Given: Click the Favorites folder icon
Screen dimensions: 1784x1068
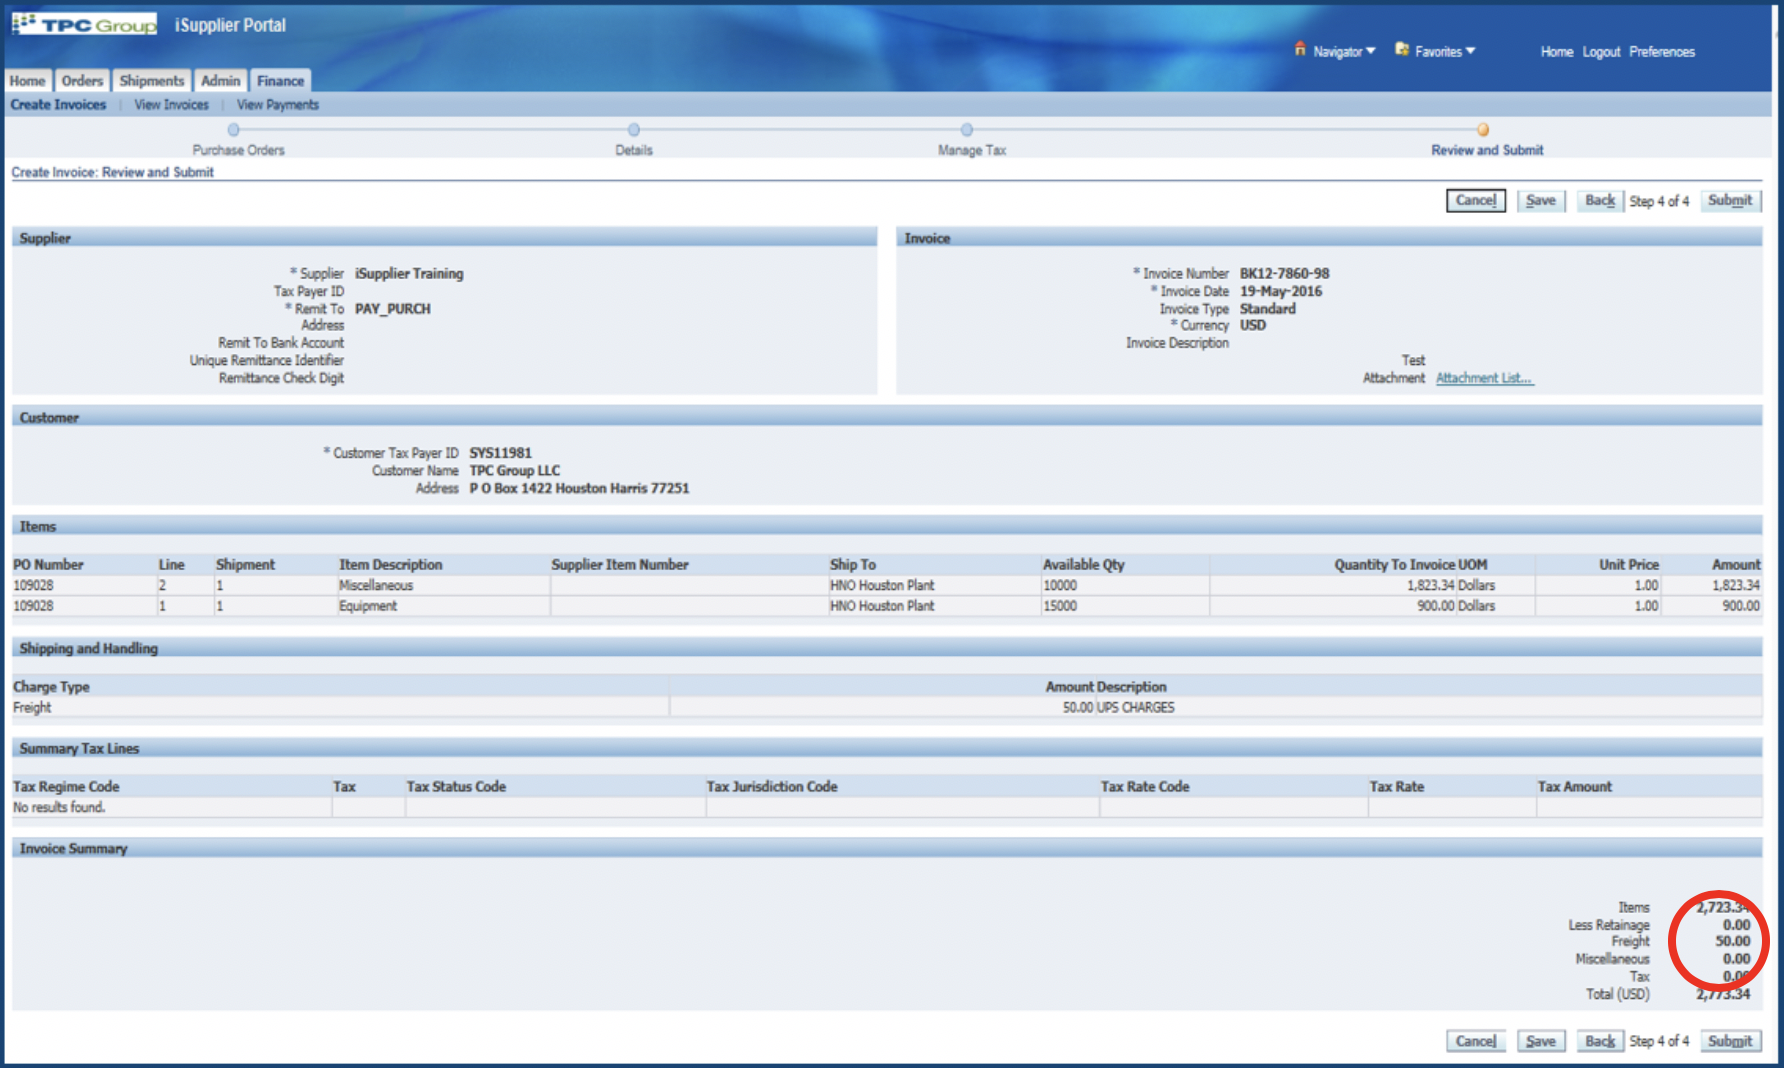Looking at the screenshot, I should (x=1402, y=49).
